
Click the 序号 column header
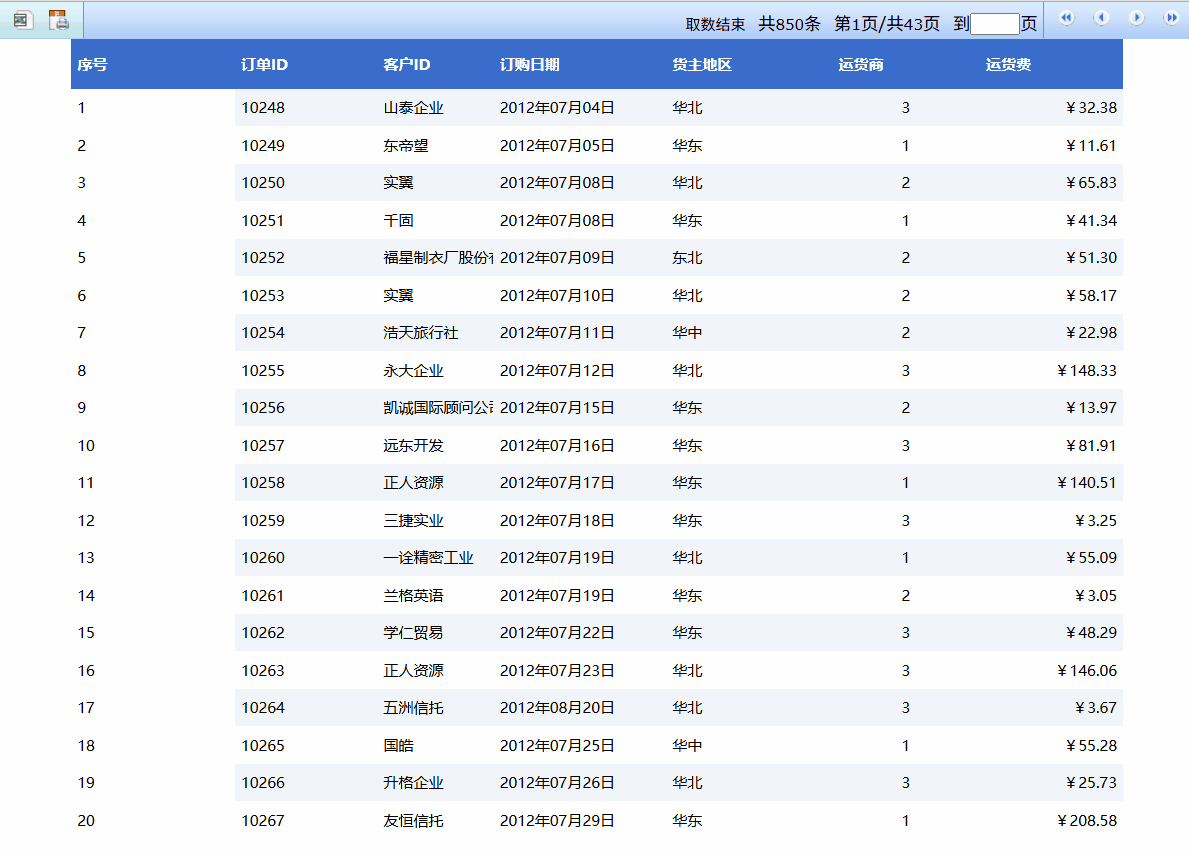click(x=92, y=65)
